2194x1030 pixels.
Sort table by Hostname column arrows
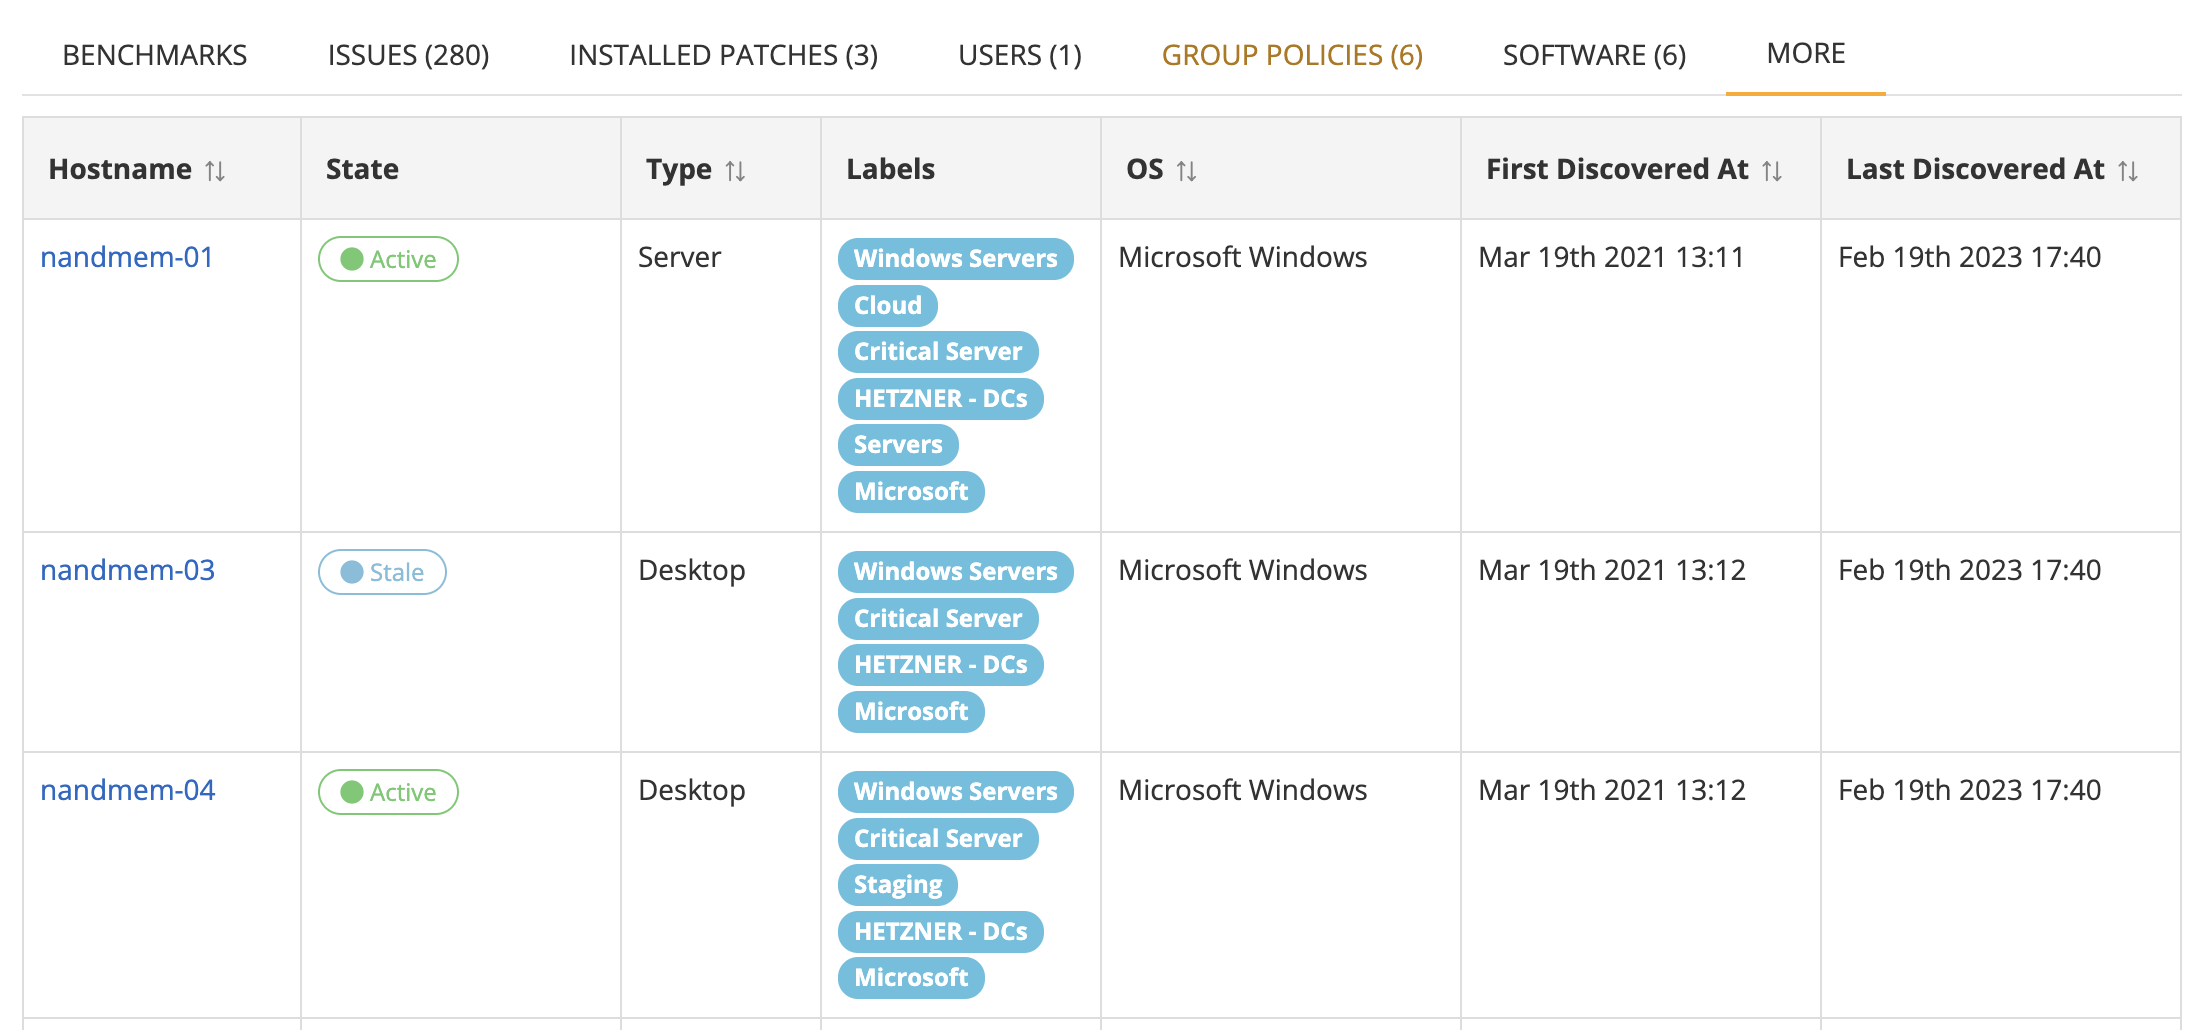pyautogui.click(x=215, y=171)
